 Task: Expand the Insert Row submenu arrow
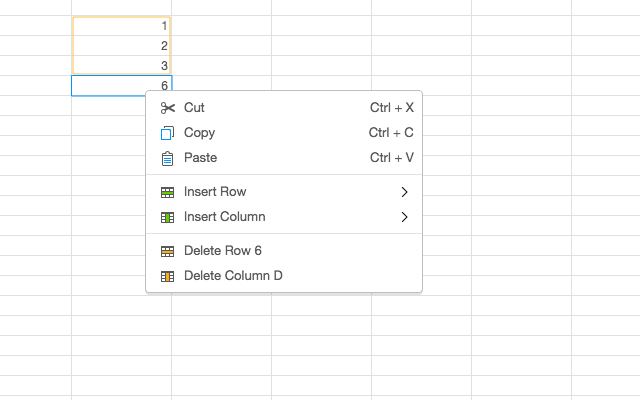pyautogui.click(x=405, y=192)
